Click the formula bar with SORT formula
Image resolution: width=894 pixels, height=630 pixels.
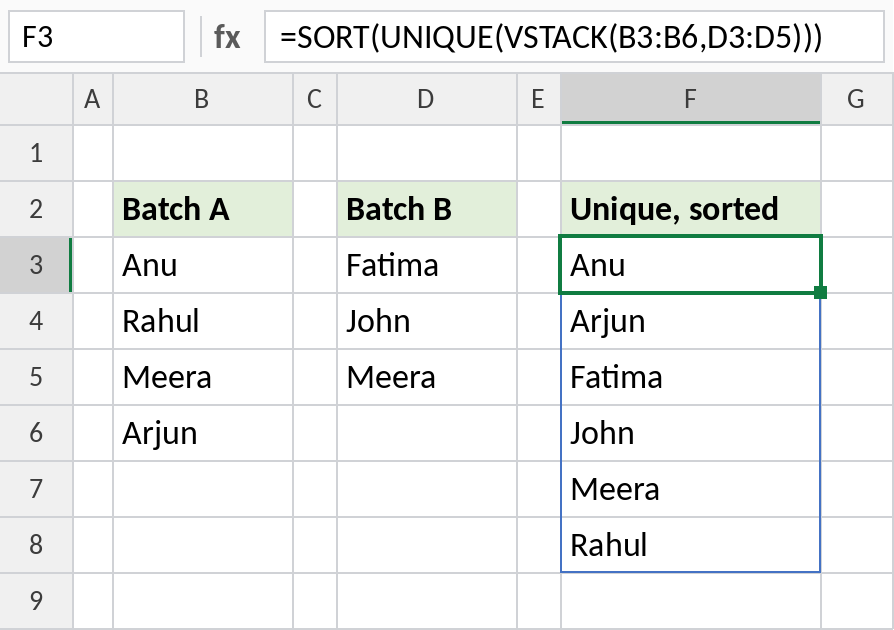[x=574, y=36]
